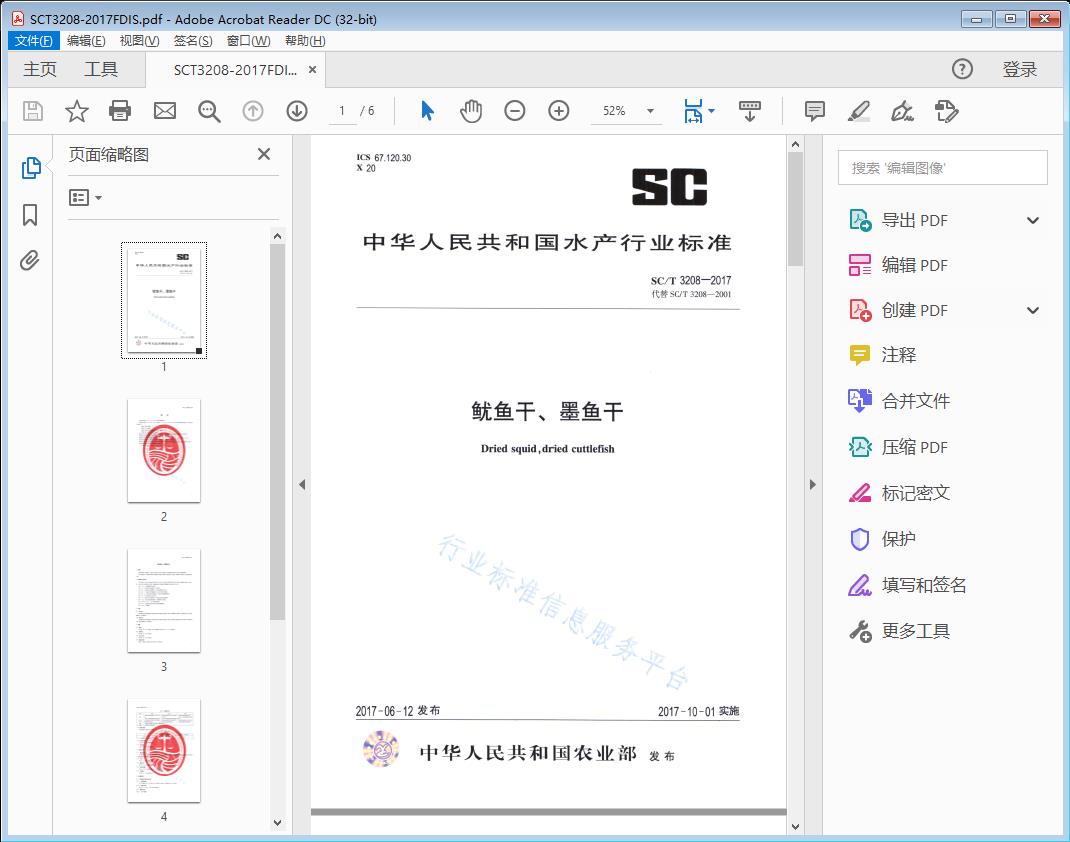
Task: Toggle the bookmarks side panel
Action: click(30, 215)
